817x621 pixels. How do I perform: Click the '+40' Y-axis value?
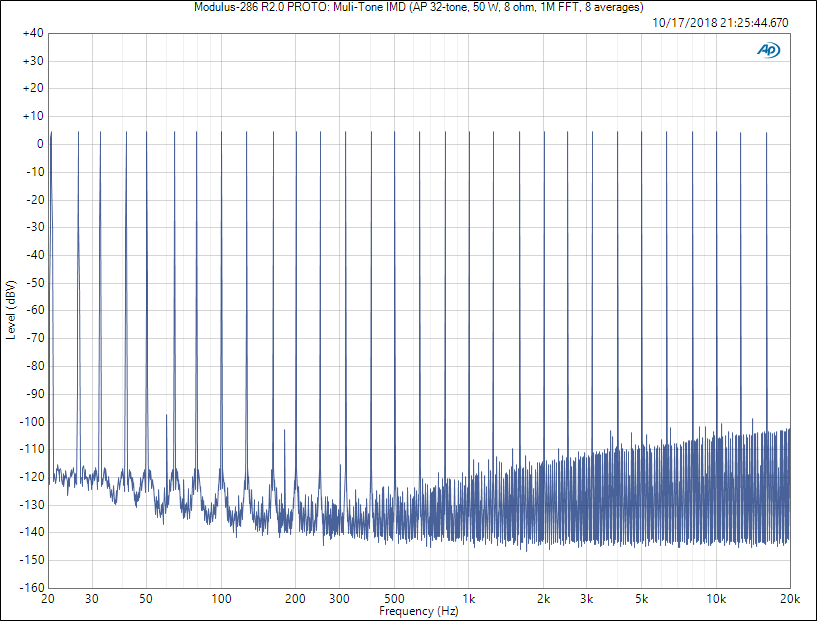click(33, 33)
